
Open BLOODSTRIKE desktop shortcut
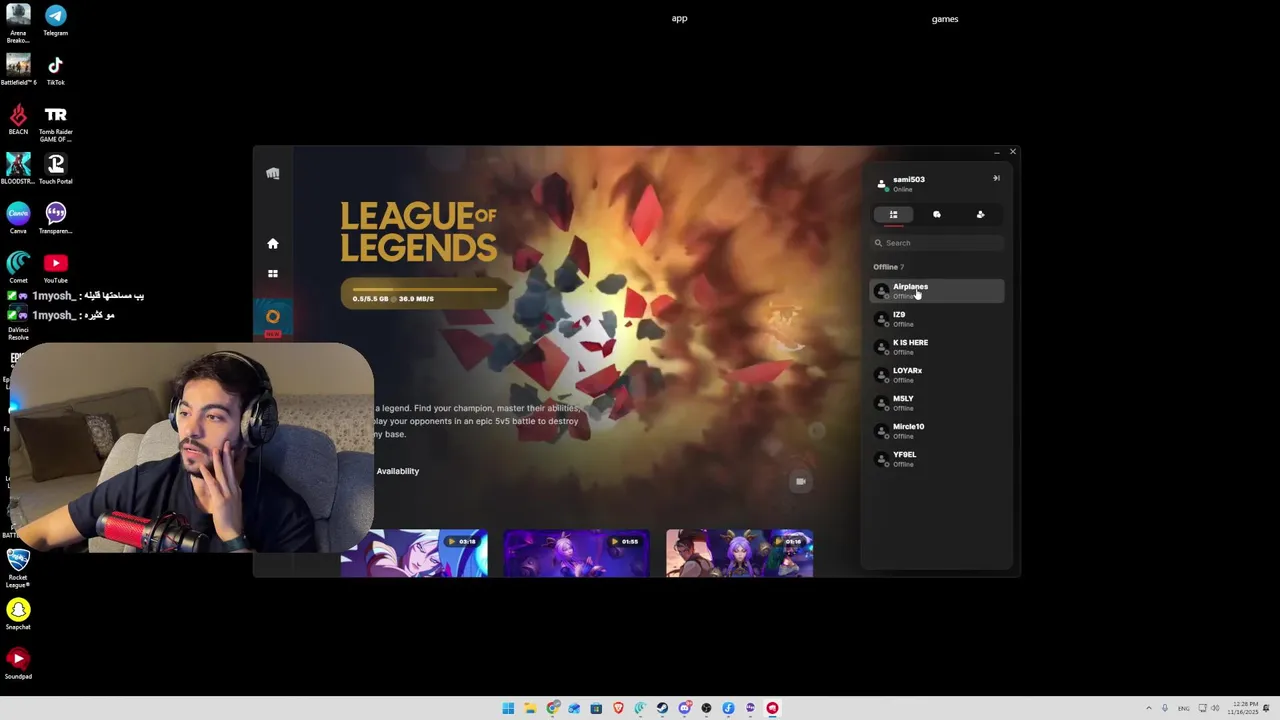point(18,169)
